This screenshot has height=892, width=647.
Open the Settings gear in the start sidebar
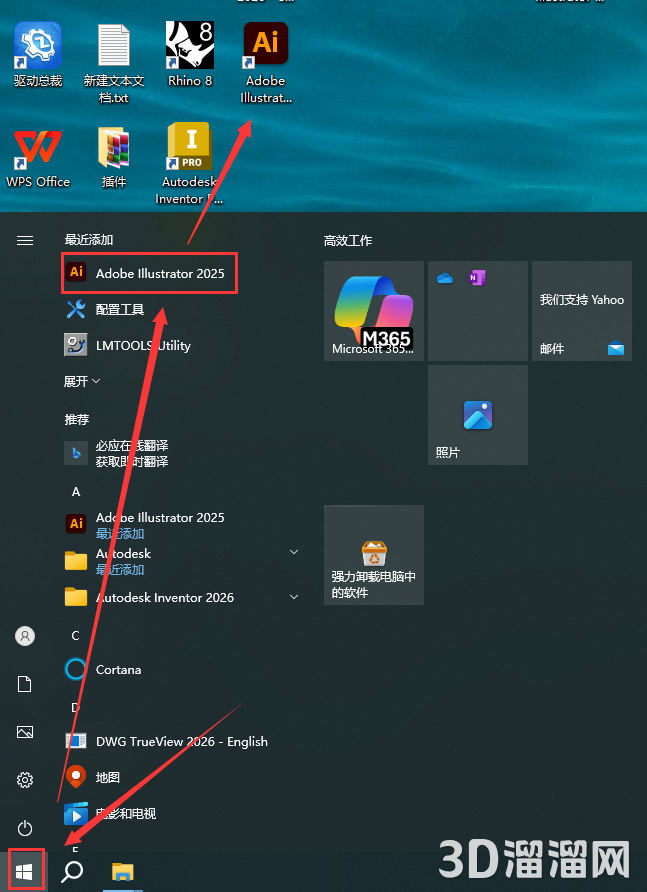pos(25,779)
